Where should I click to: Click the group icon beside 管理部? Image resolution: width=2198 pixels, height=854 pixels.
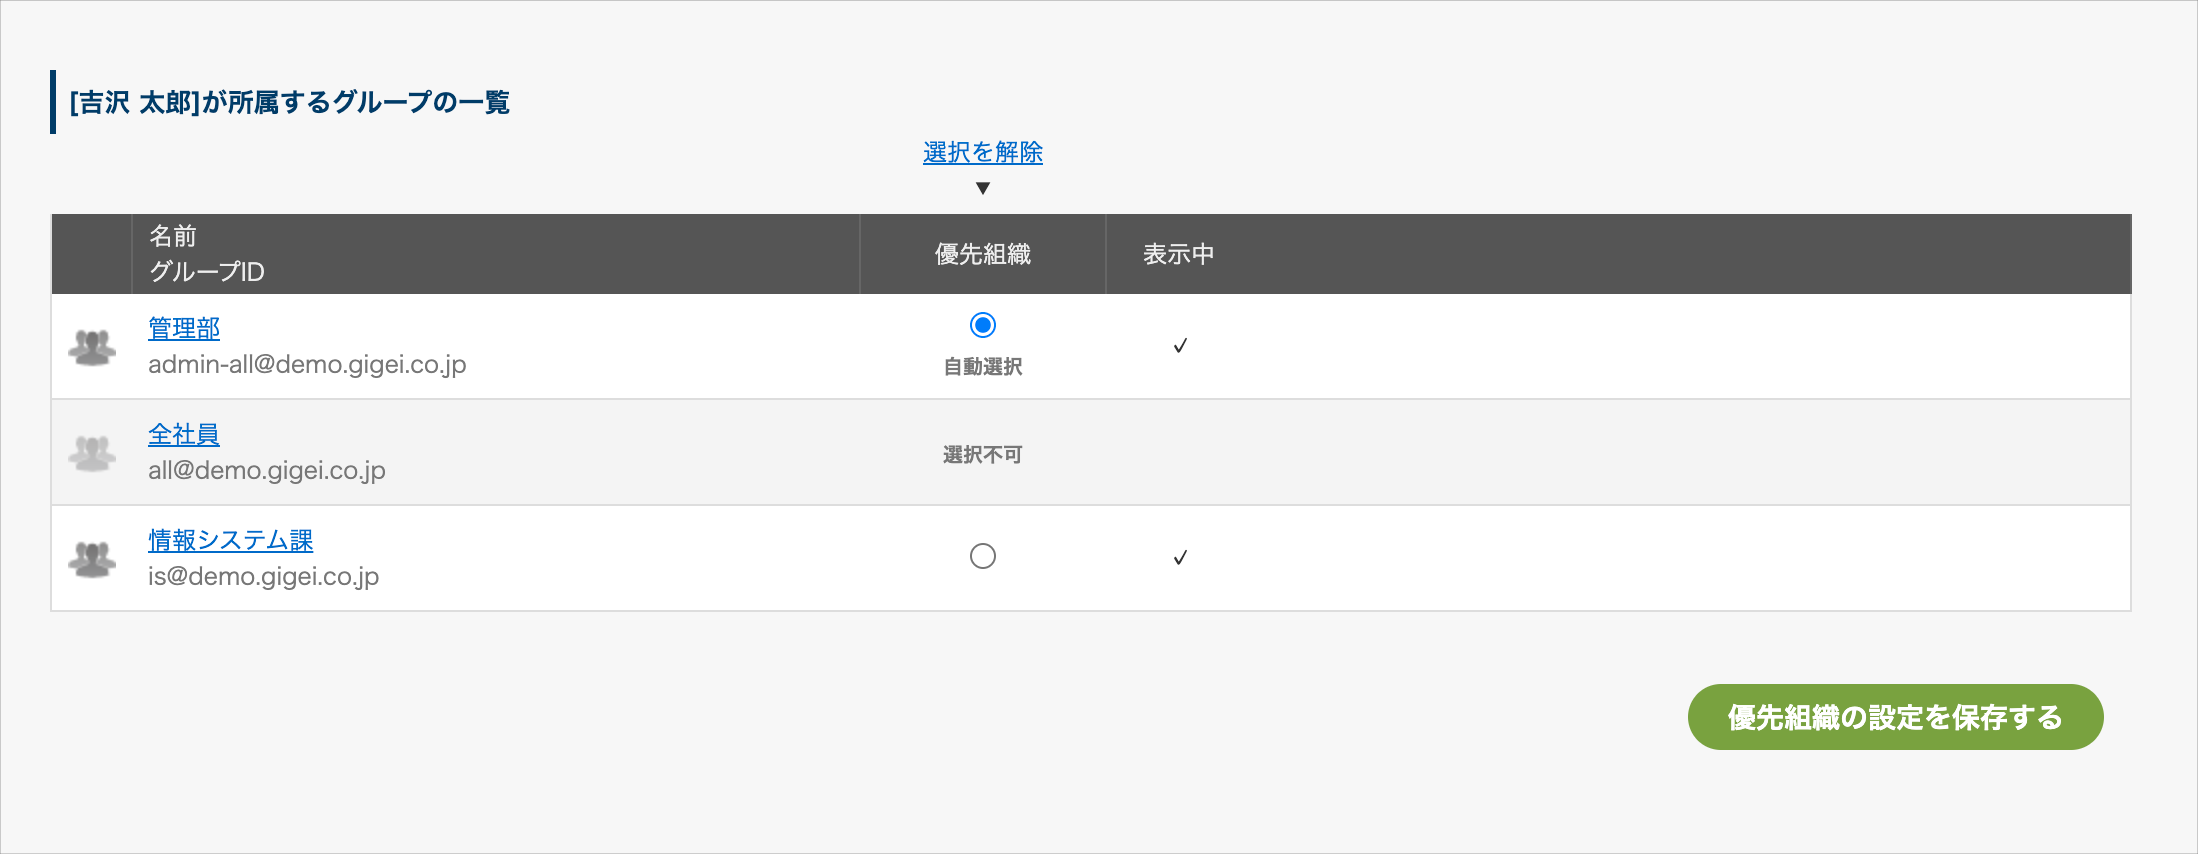pos(92,347)
